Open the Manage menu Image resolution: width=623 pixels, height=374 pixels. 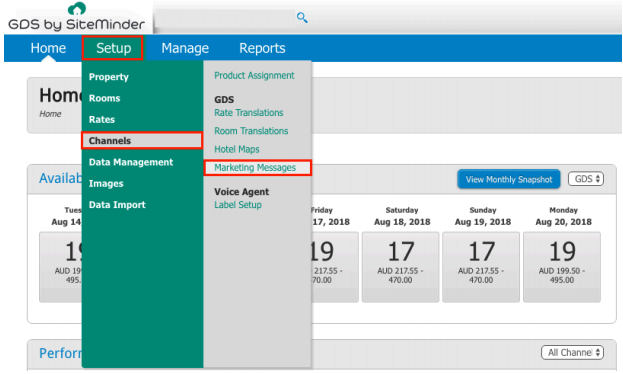[185, 48]
